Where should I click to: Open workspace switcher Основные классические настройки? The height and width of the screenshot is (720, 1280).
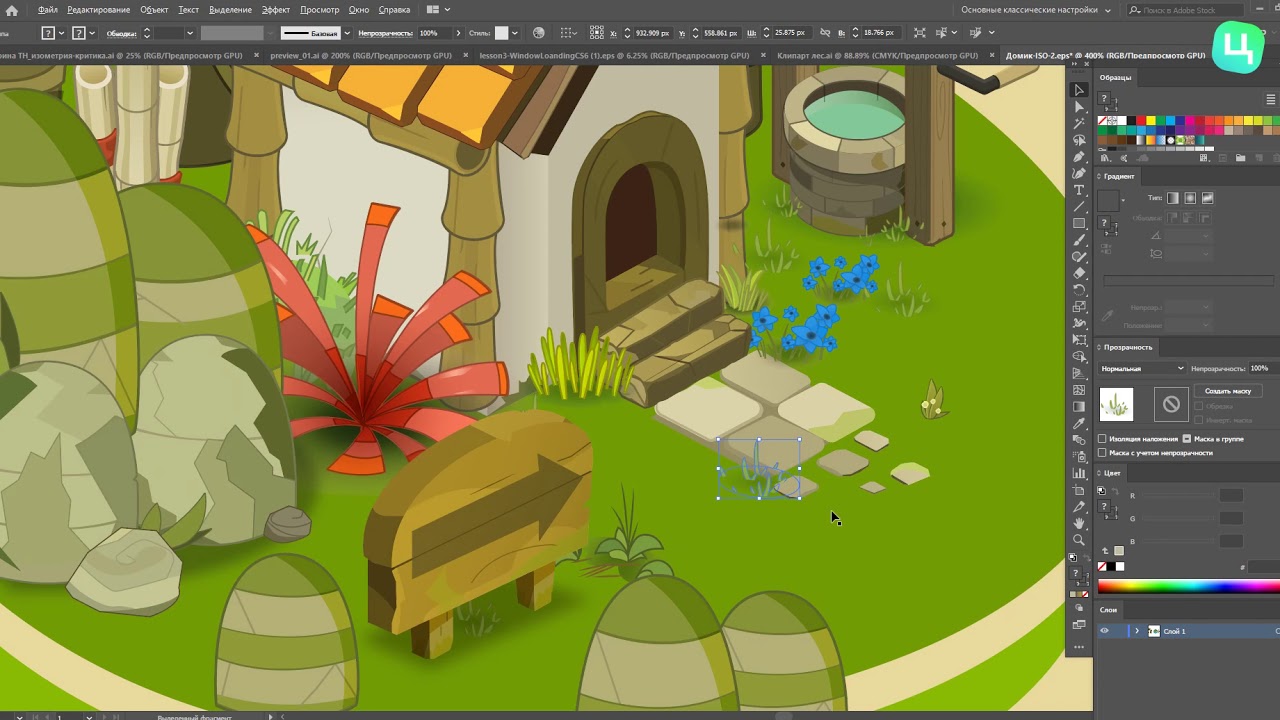point(1036,10)
